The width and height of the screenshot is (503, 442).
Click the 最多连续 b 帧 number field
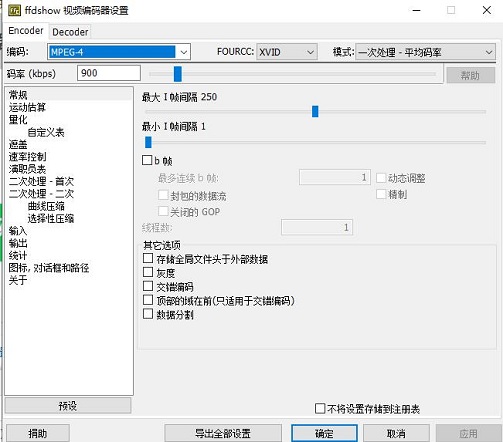[335, 177]
